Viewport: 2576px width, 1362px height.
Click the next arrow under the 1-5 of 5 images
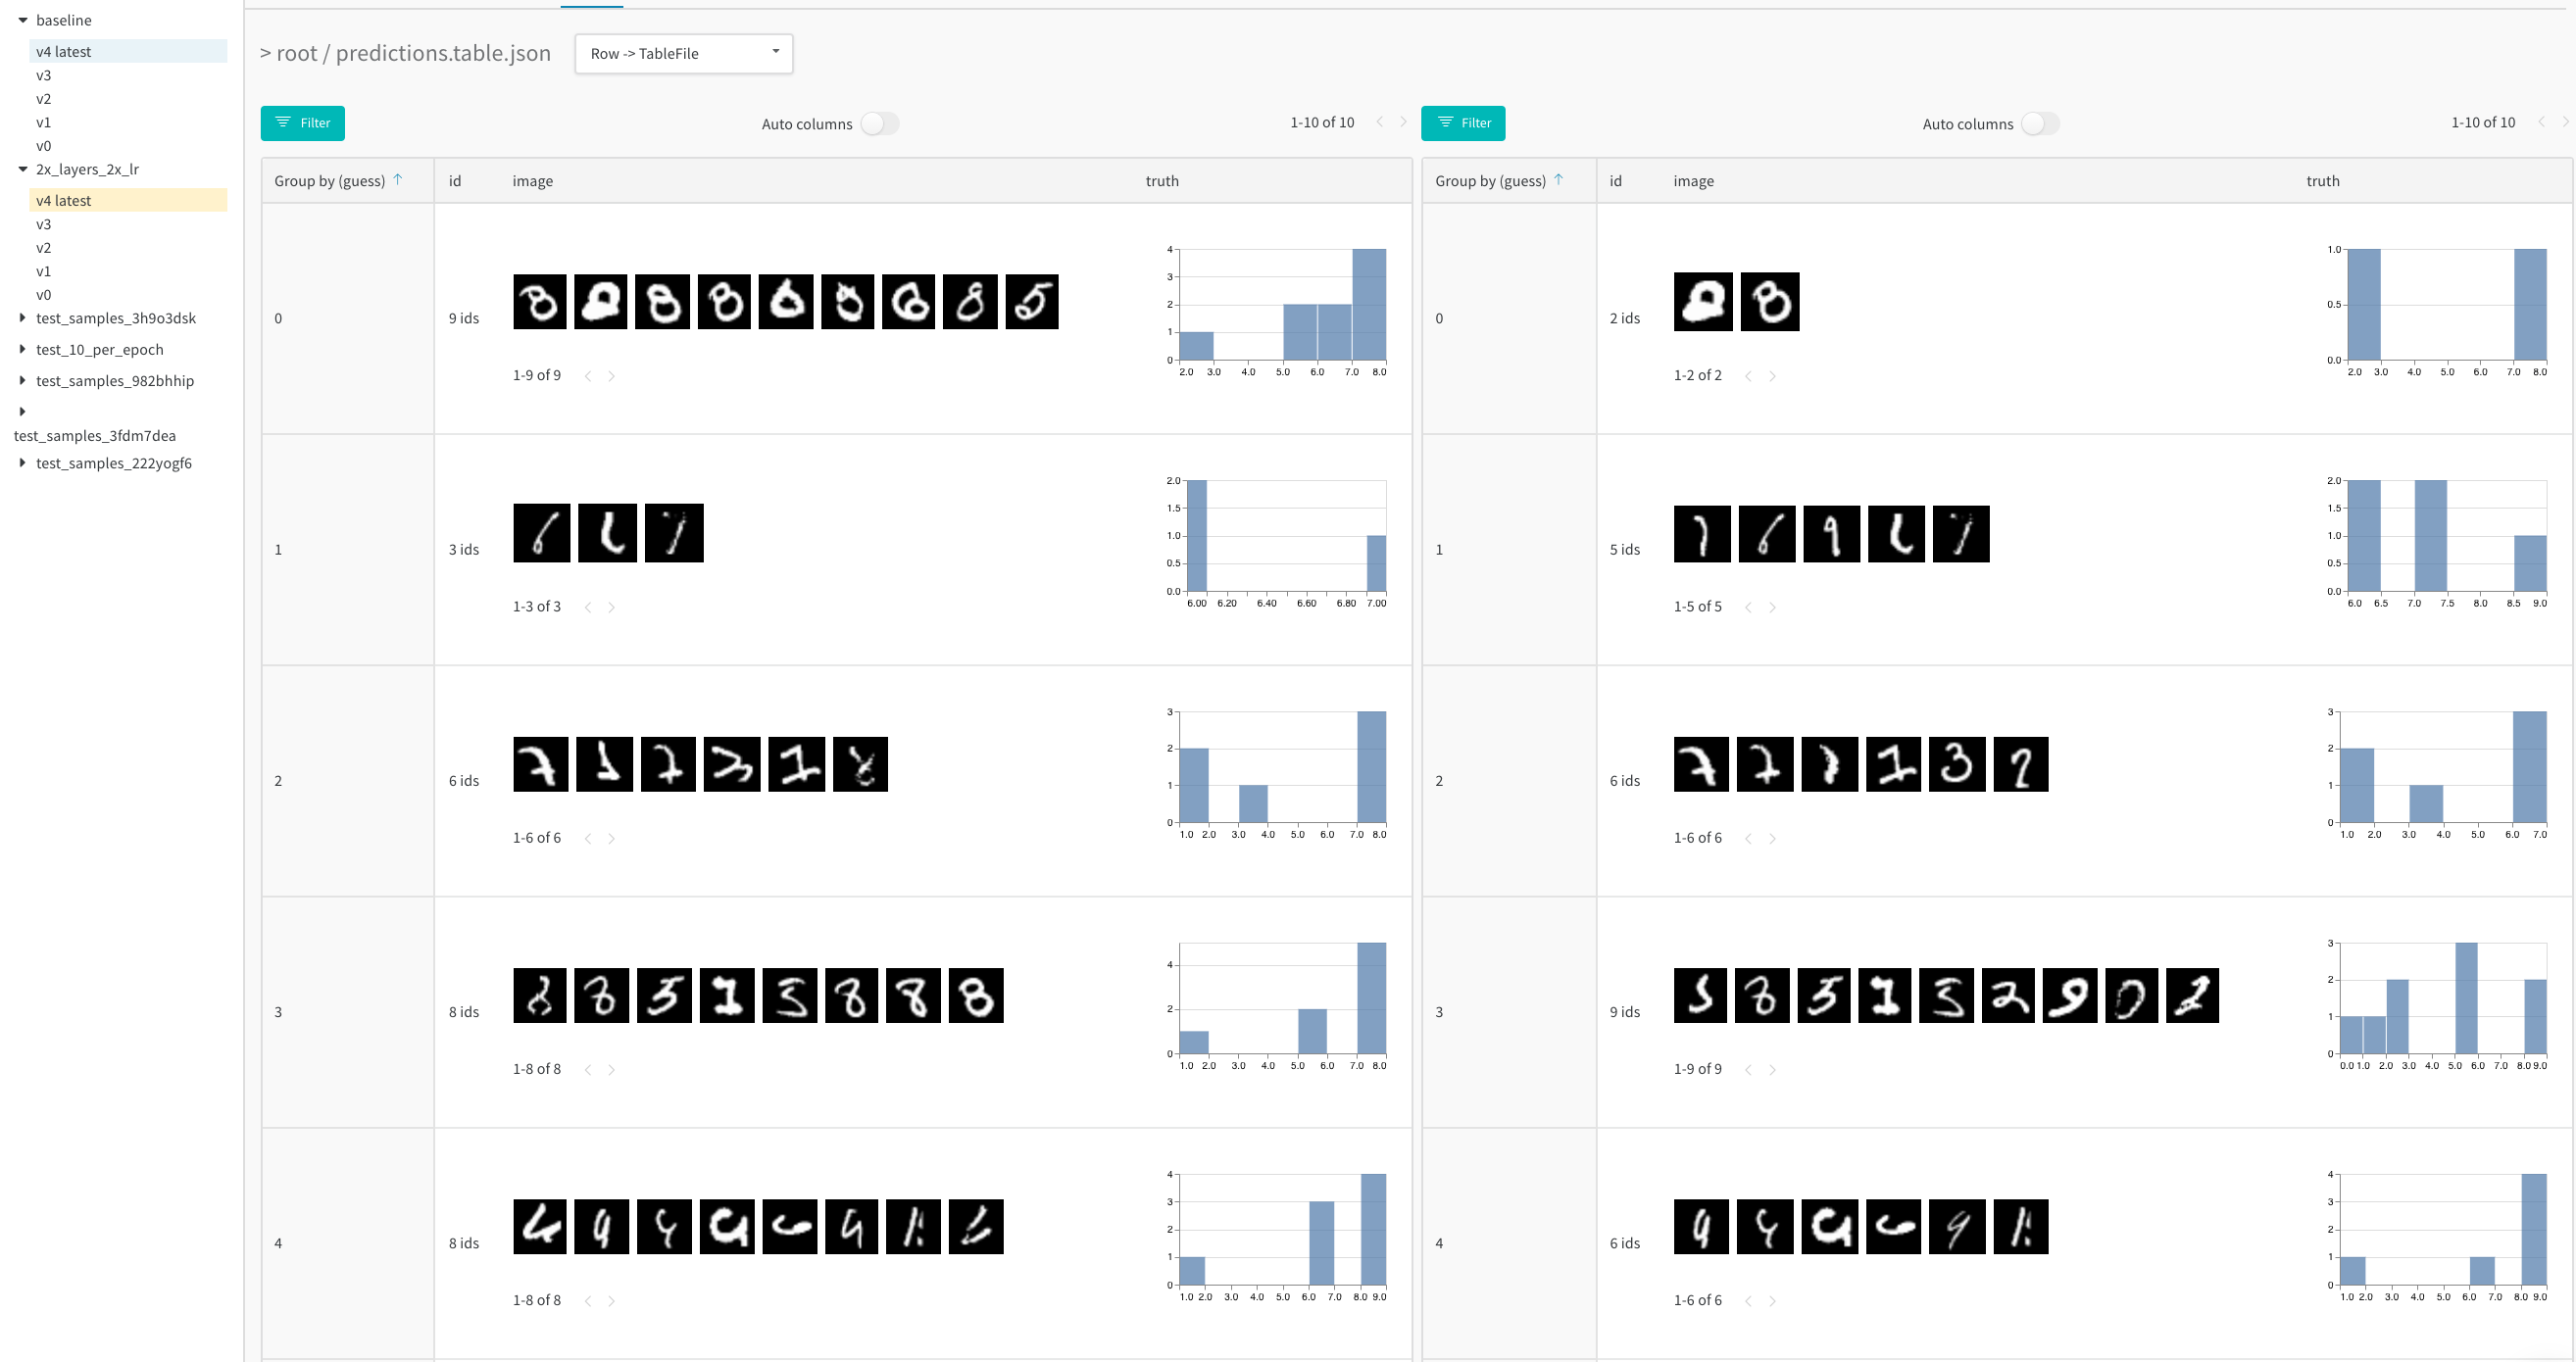tap(1772, 606)
